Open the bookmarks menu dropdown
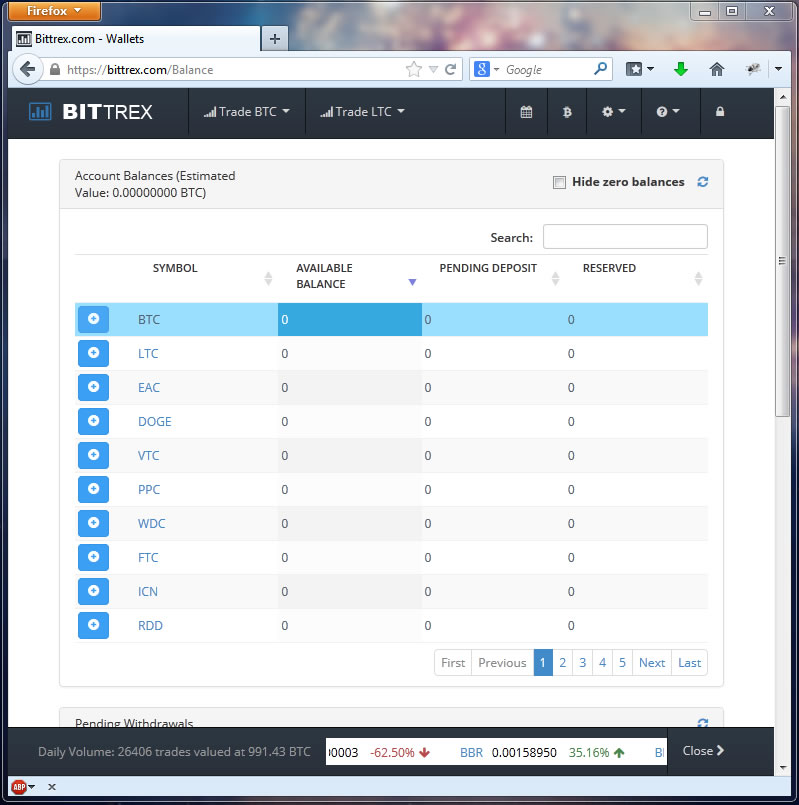Screen dimensions: 799x805 pyautogui.click(x=640, y=69)
